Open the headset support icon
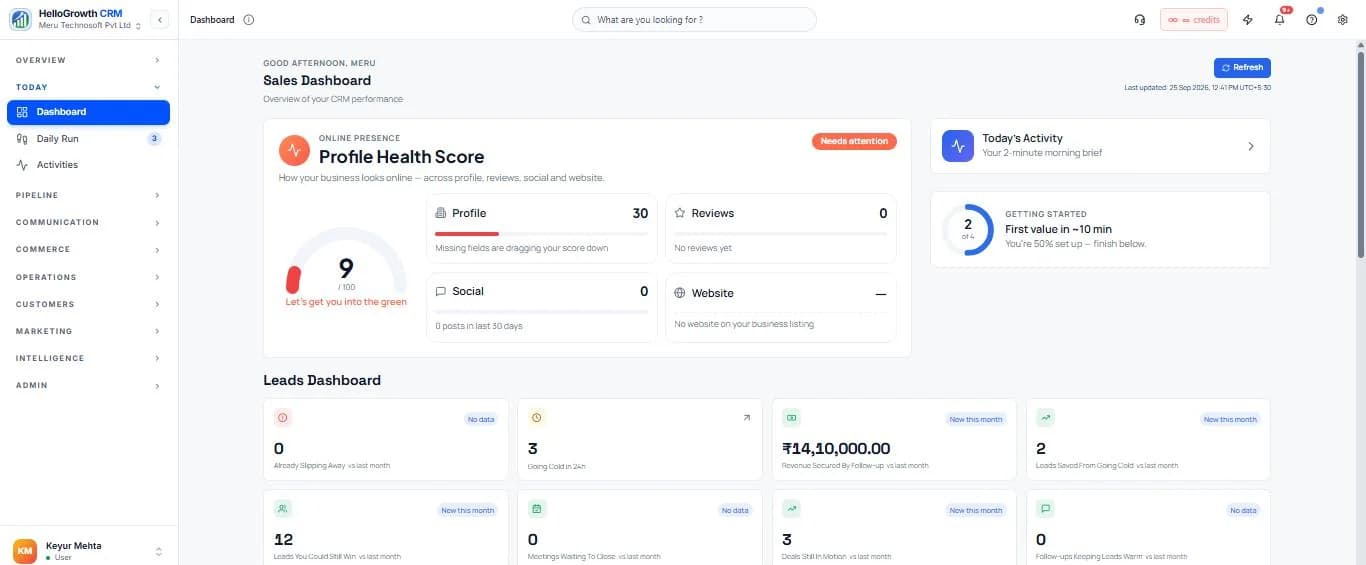 click(x=1140, y=20)
